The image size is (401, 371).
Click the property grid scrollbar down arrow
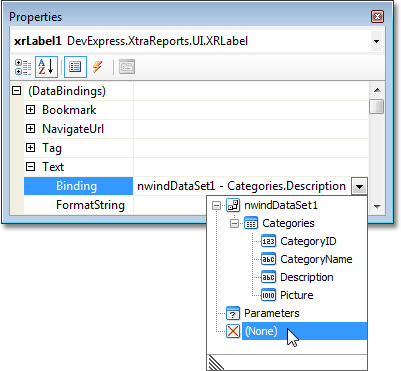tap(377, 207)
